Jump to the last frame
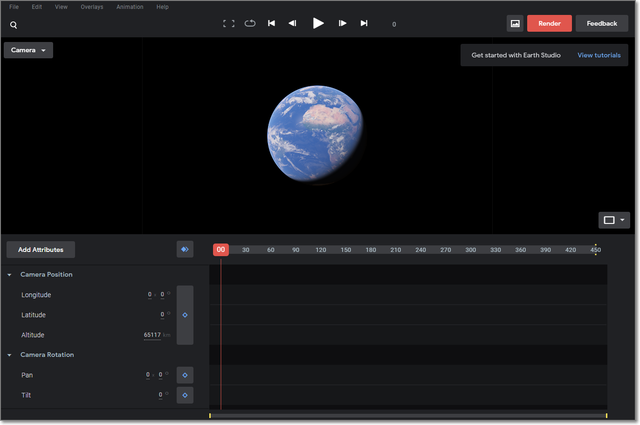640x425 pixels. tap(364, 23)
